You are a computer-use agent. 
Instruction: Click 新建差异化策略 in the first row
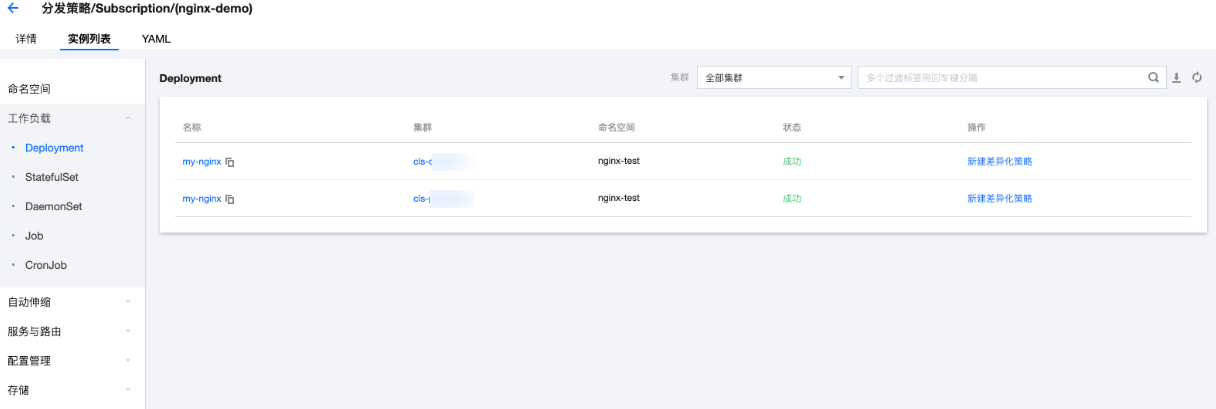tap(999, 162)
